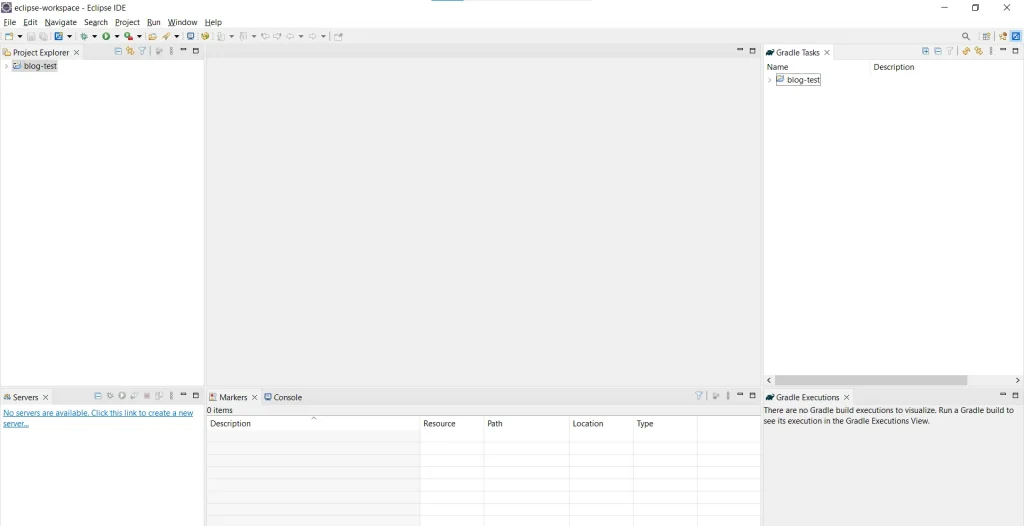Open the Forward navigation history dropdown
Viewport: 1024px width, 526px height.
tap(323, 37)
